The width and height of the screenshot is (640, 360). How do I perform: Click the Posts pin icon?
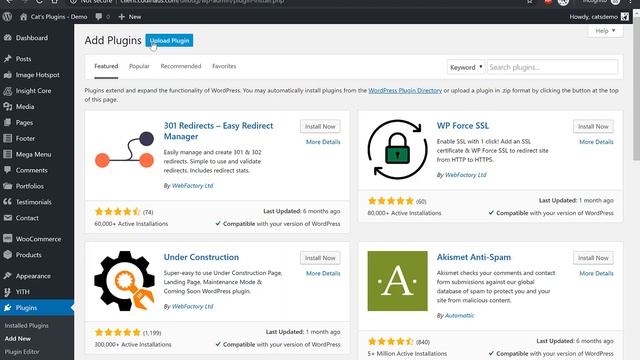[8, 59]
